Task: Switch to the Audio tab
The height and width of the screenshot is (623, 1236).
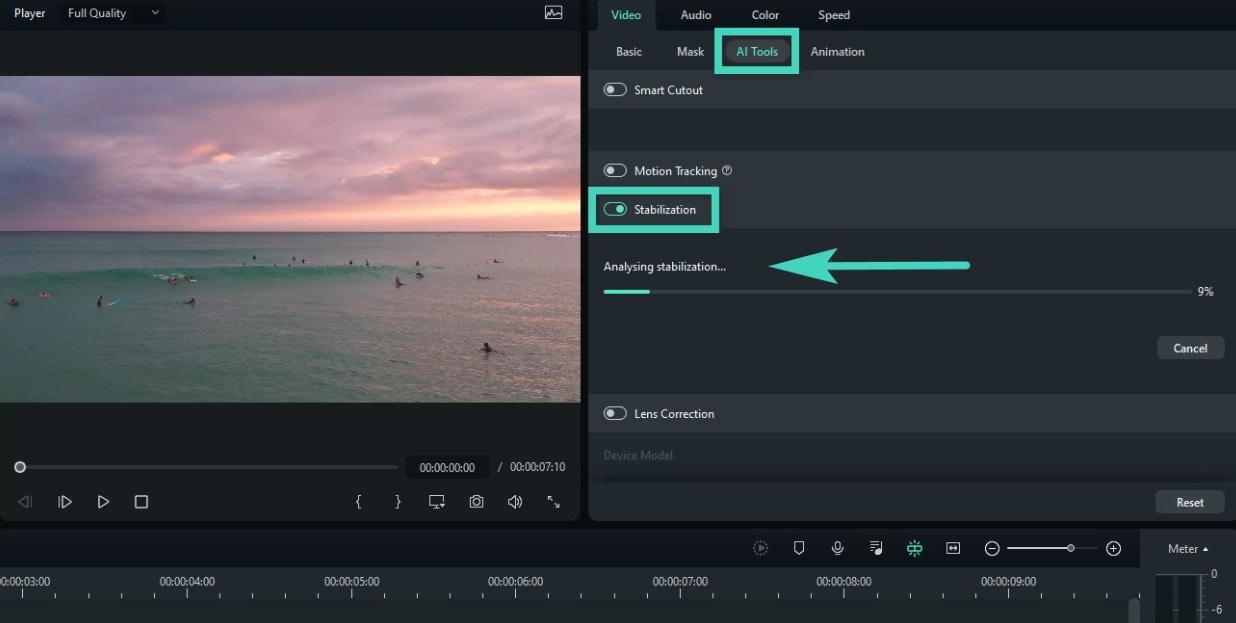Action: coord(696,15)
